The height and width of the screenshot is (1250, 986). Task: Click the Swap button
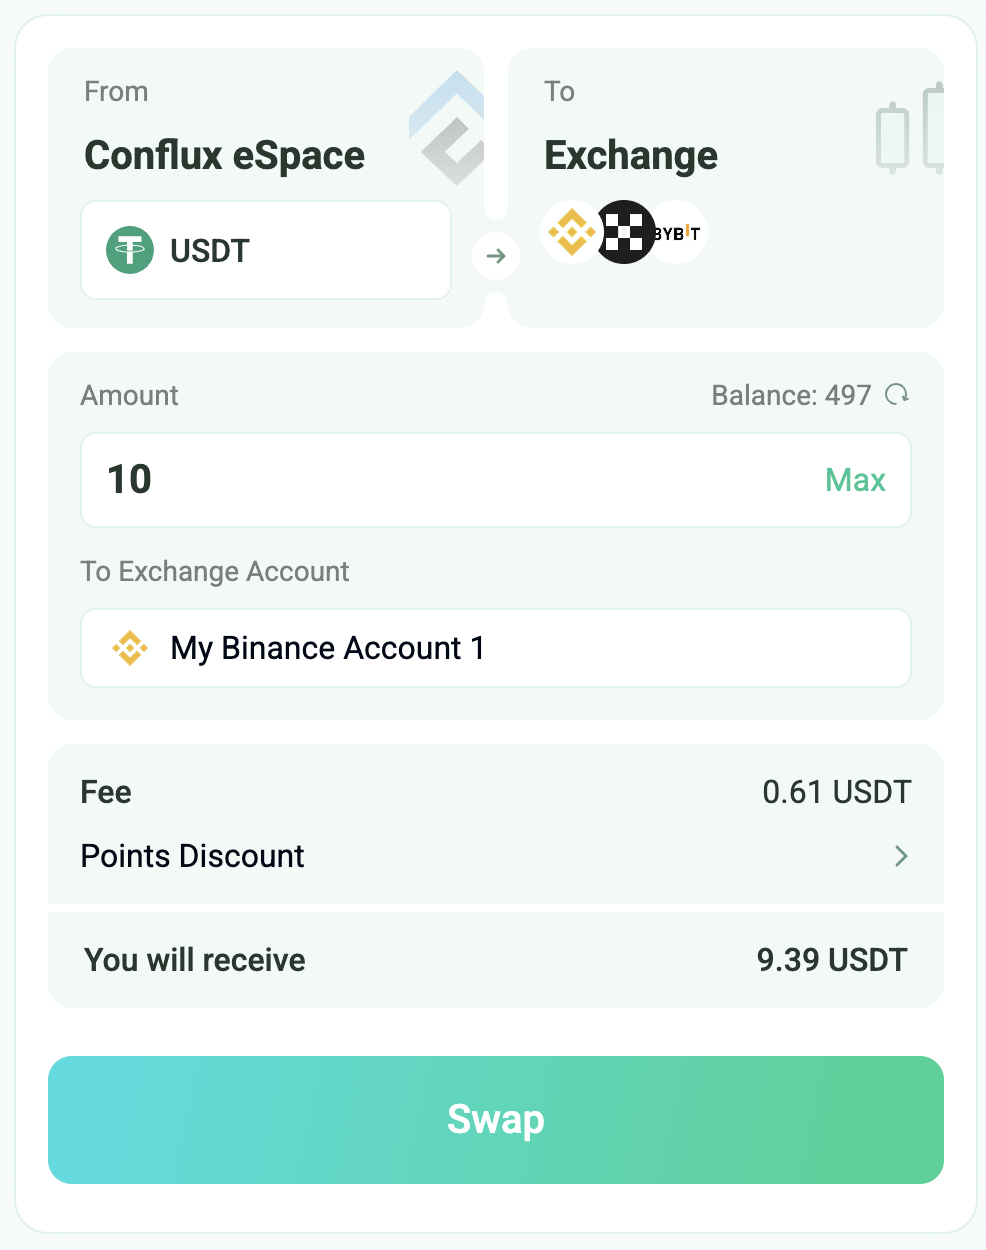496,1120
